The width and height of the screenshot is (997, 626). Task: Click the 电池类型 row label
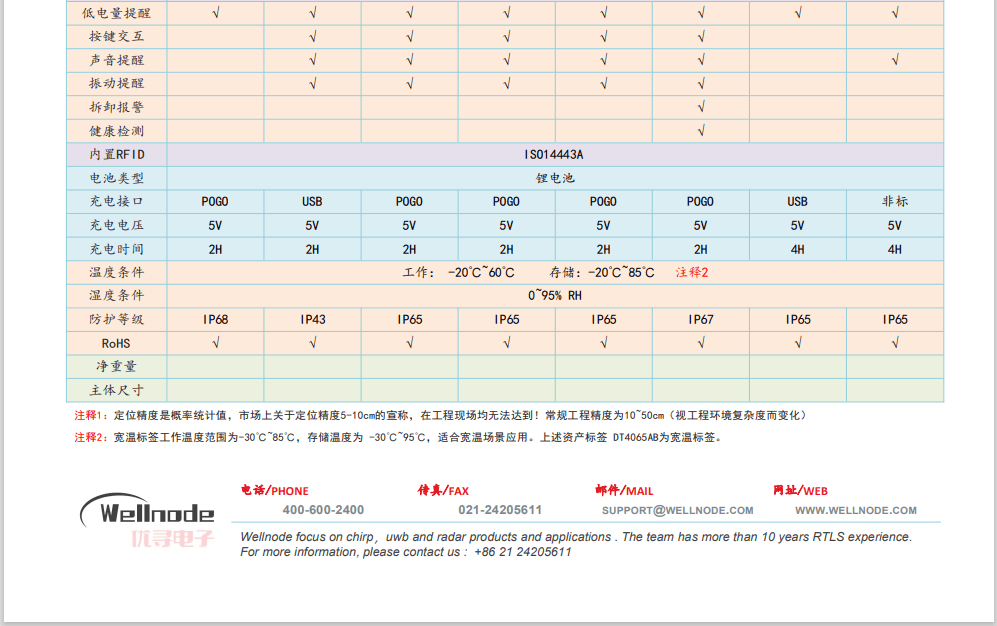pos(116,178)
